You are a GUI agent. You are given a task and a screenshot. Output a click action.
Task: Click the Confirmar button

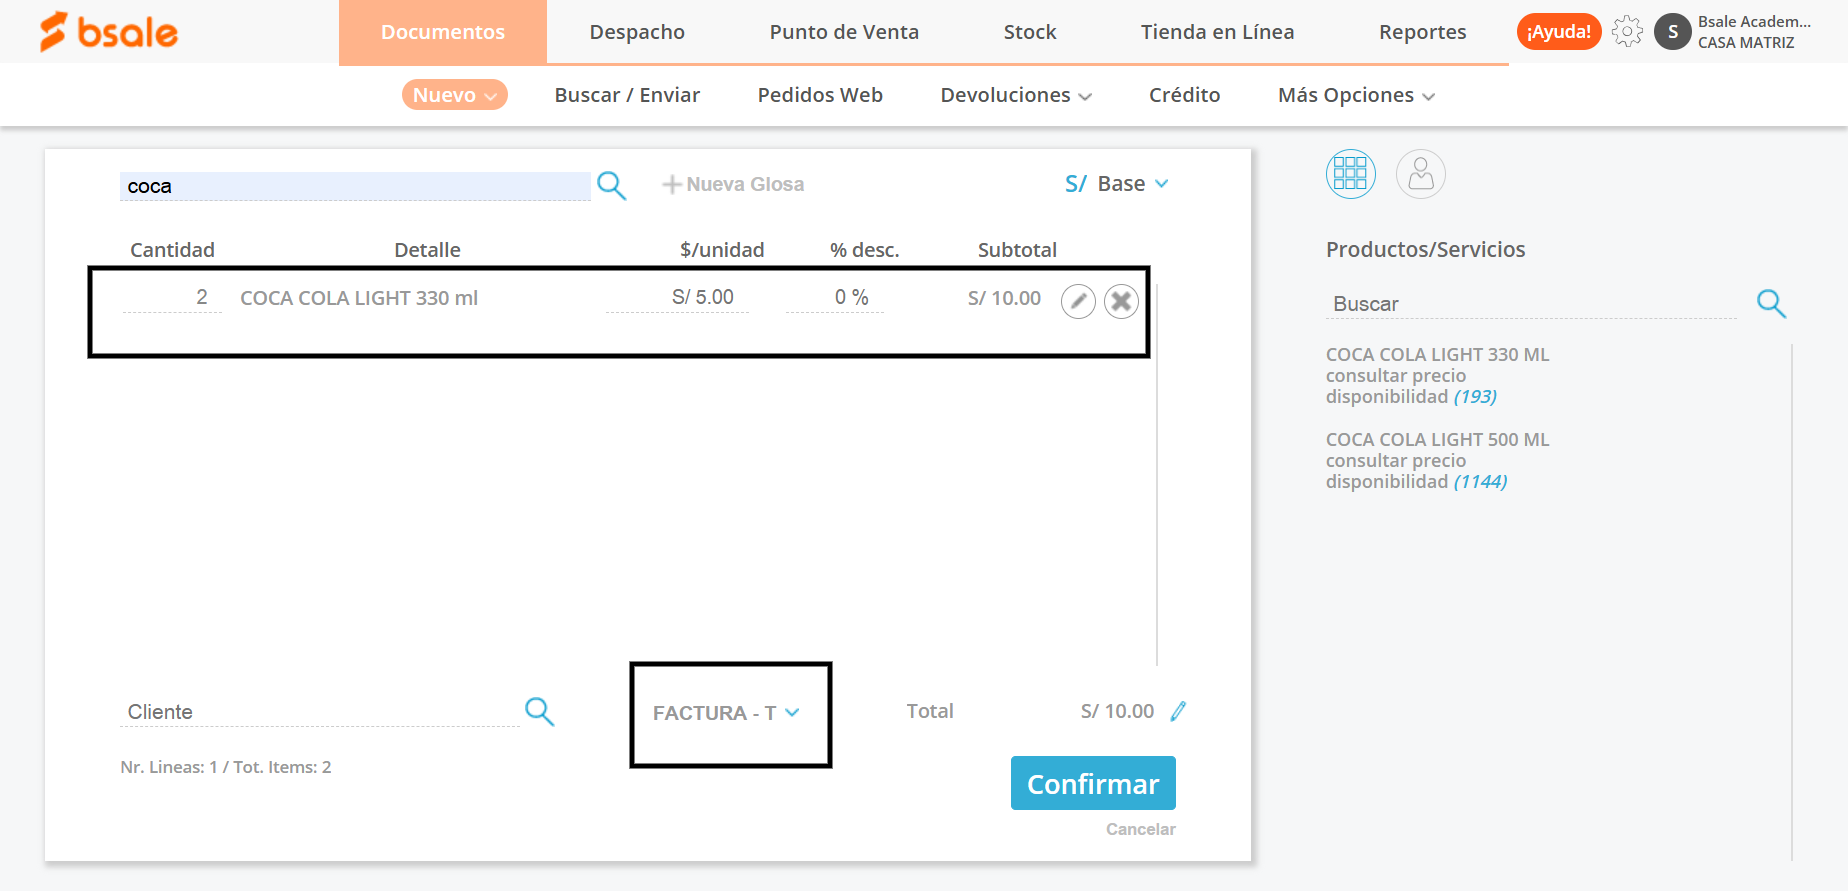pyautogui.click(x=1093, y=783)
